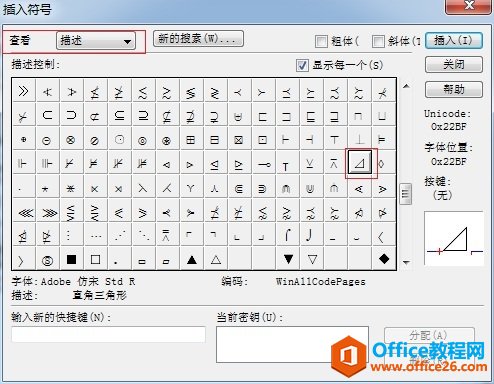Viewport: 494px width, 384px height.
Task: Choose the superset-or-equal symbol ⊇
Action: [143, 115]
